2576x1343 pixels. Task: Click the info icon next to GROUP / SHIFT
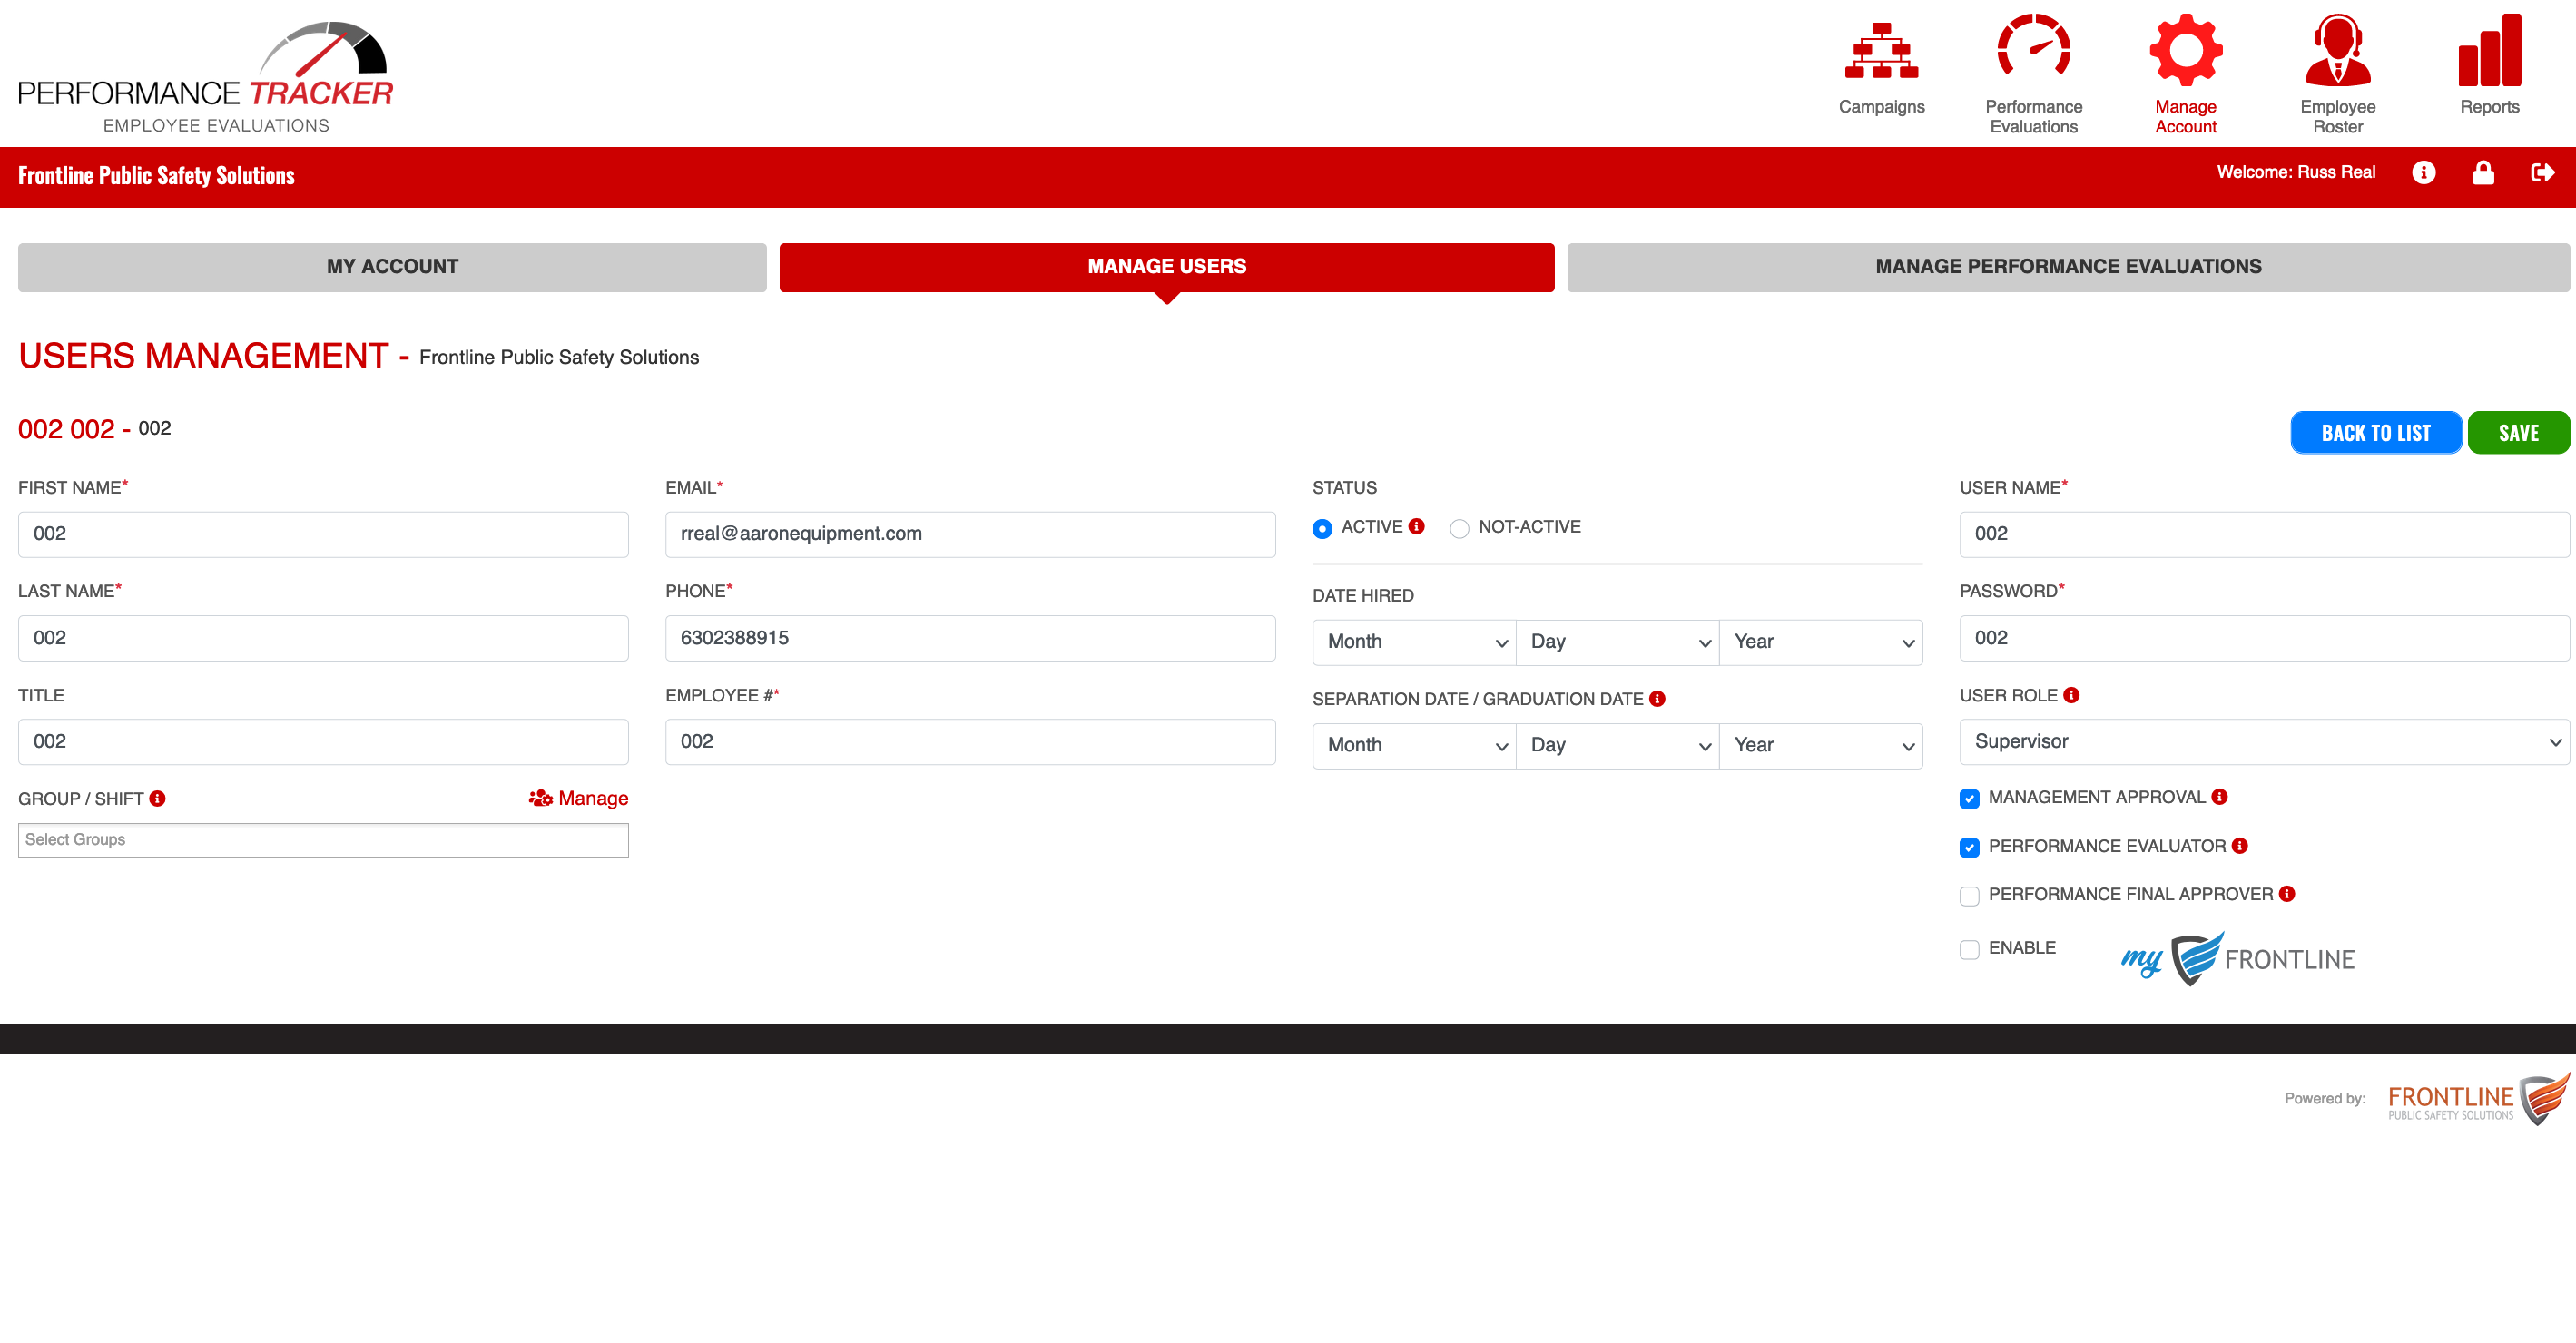(x=157, y=798)
